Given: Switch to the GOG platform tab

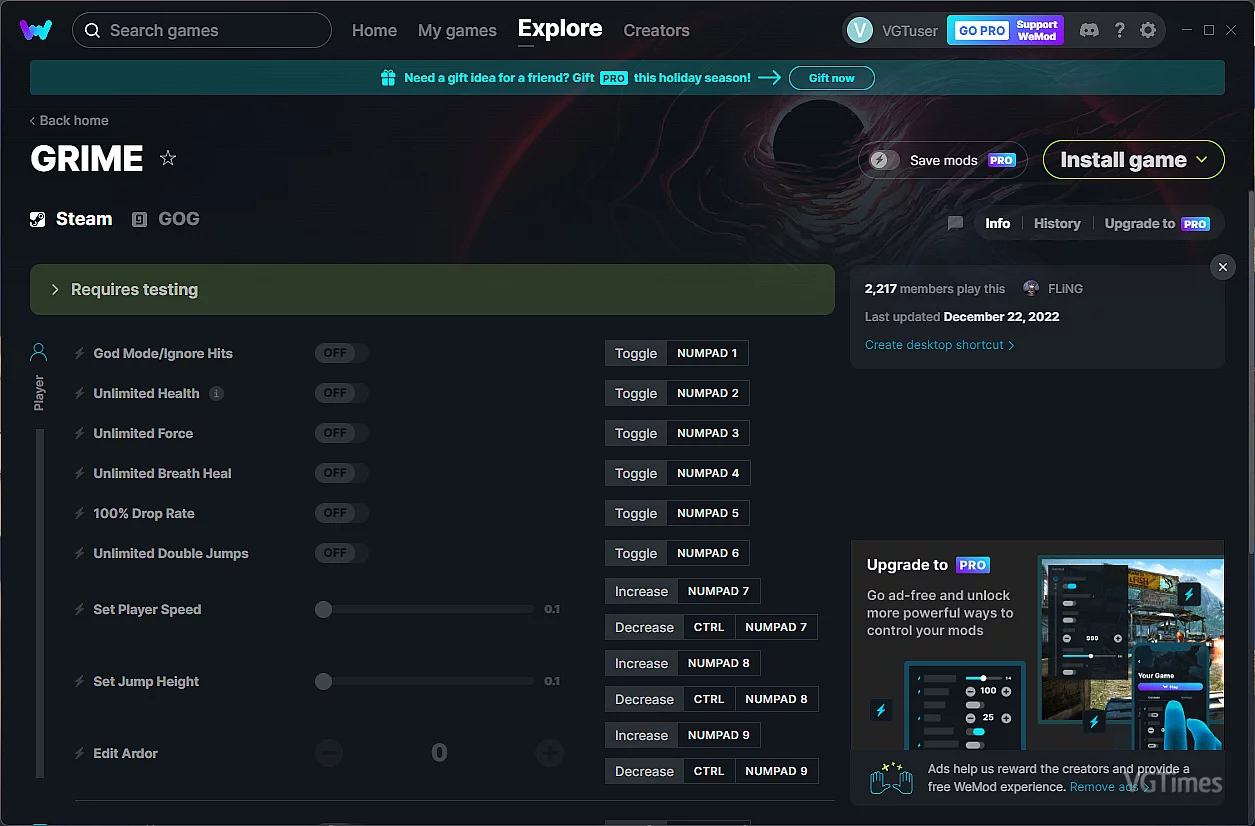Looking at the screenshot, I should click(x=166, y=219).
